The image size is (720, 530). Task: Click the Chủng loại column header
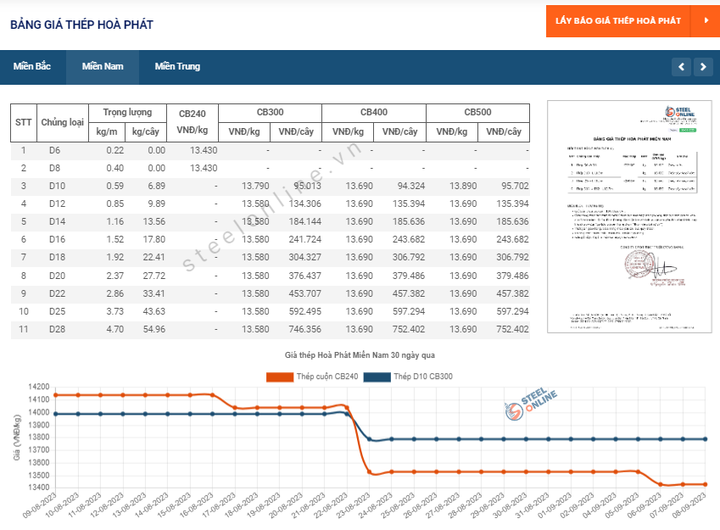pos(62,122)
